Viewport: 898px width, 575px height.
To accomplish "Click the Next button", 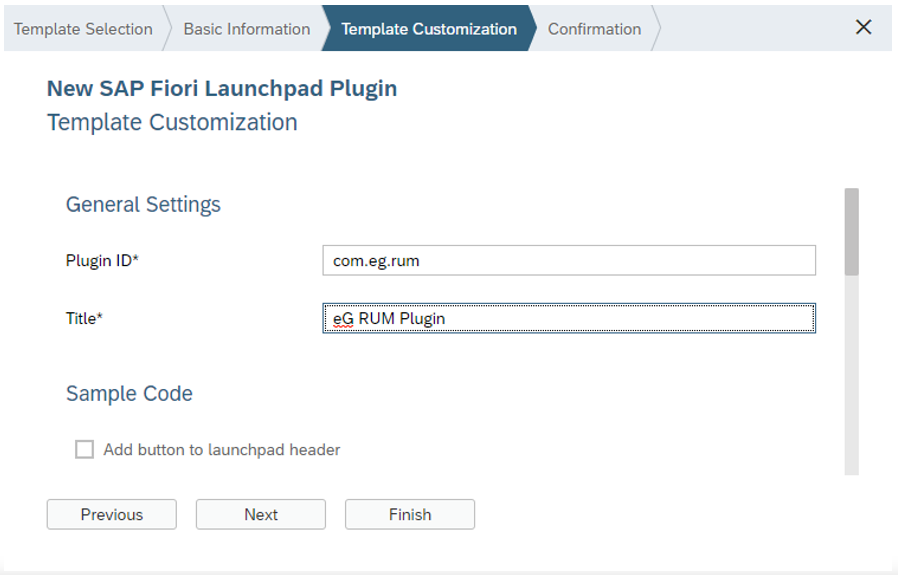I will tap(261, 514).
